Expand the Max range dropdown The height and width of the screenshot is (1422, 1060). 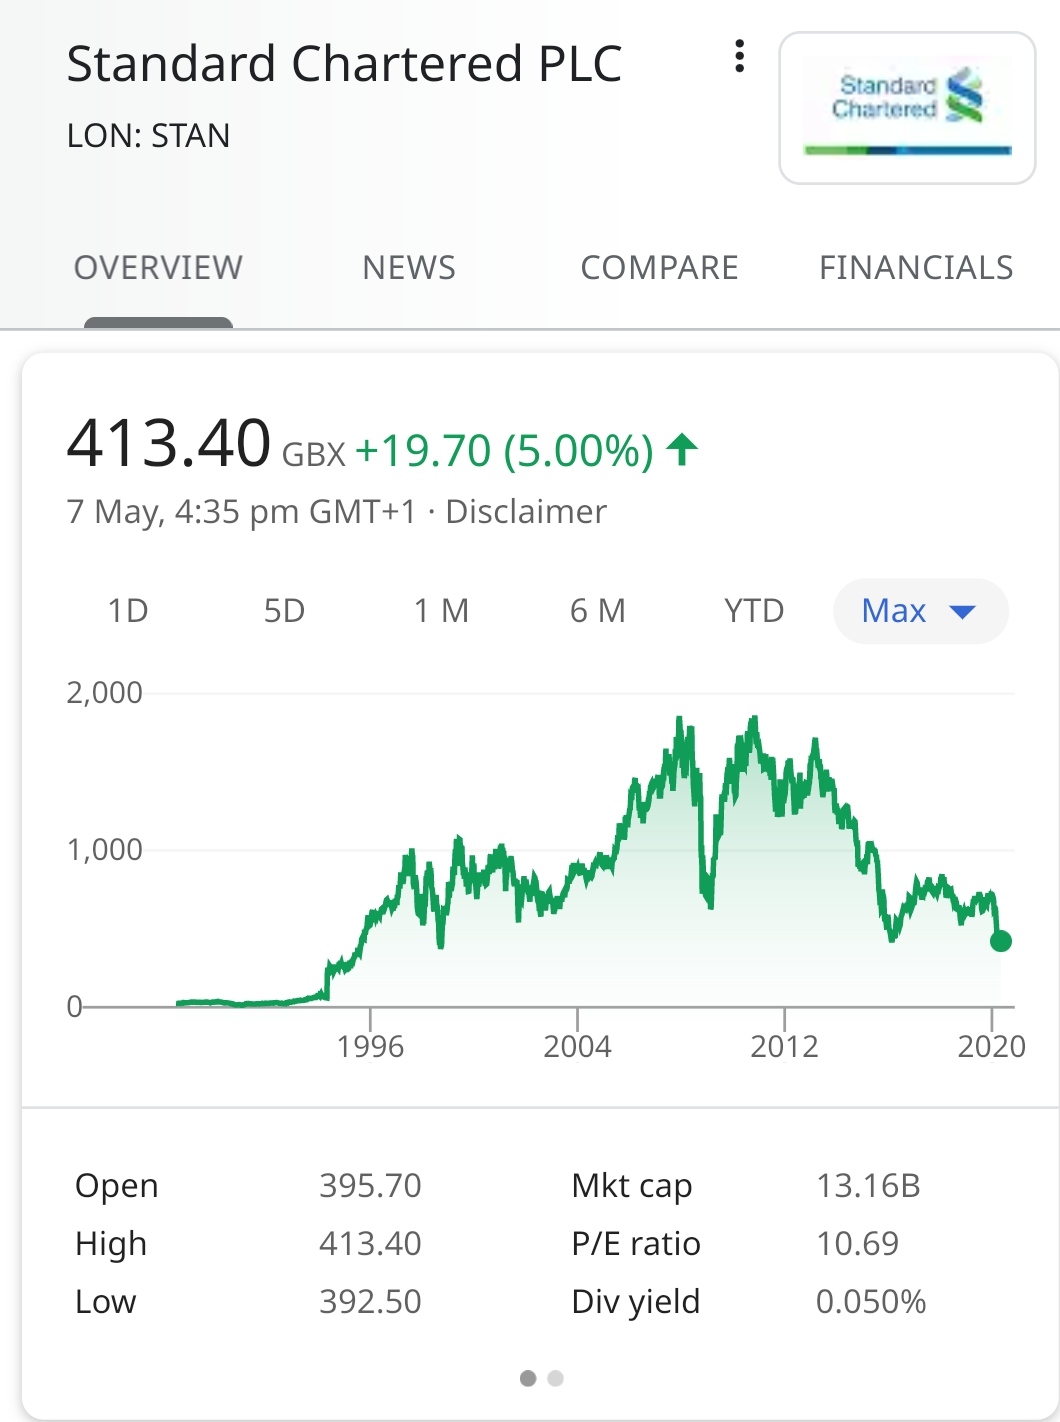(x=896, y=611)
